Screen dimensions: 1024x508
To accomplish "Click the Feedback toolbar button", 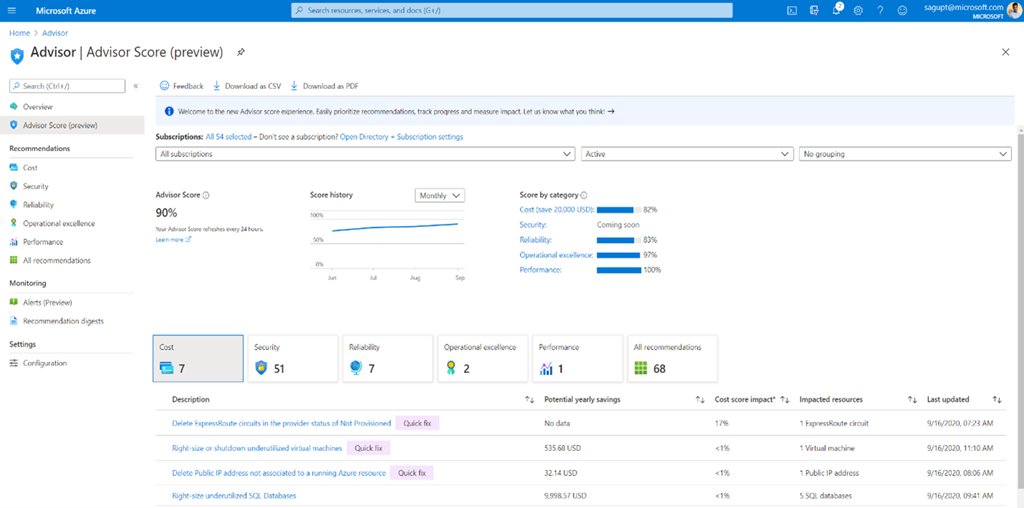I will (182, 86).
